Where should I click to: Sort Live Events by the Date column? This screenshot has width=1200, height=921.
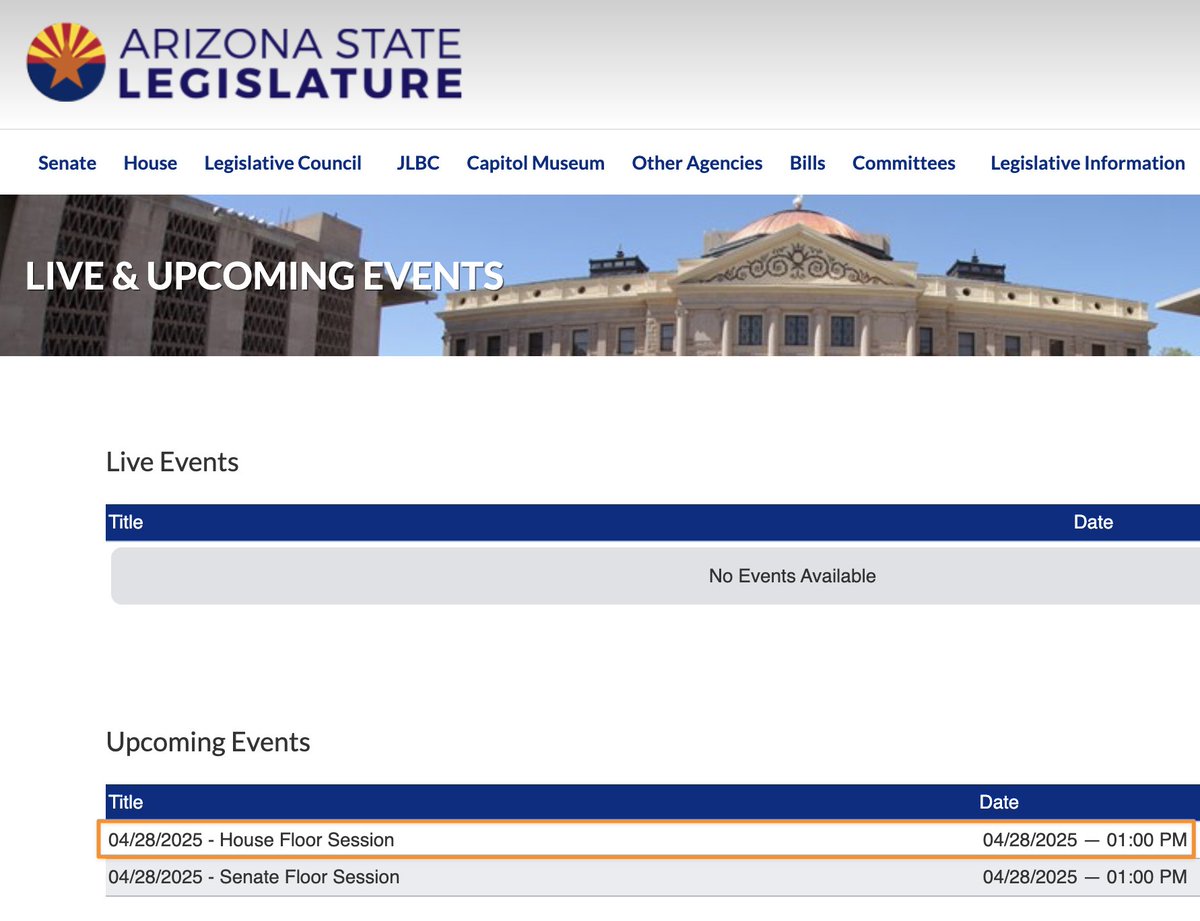[1094, 522]
